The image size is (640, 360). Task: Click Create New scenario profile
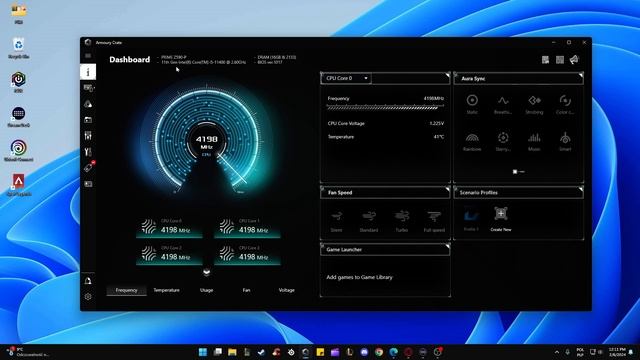(x=501, y=219)
